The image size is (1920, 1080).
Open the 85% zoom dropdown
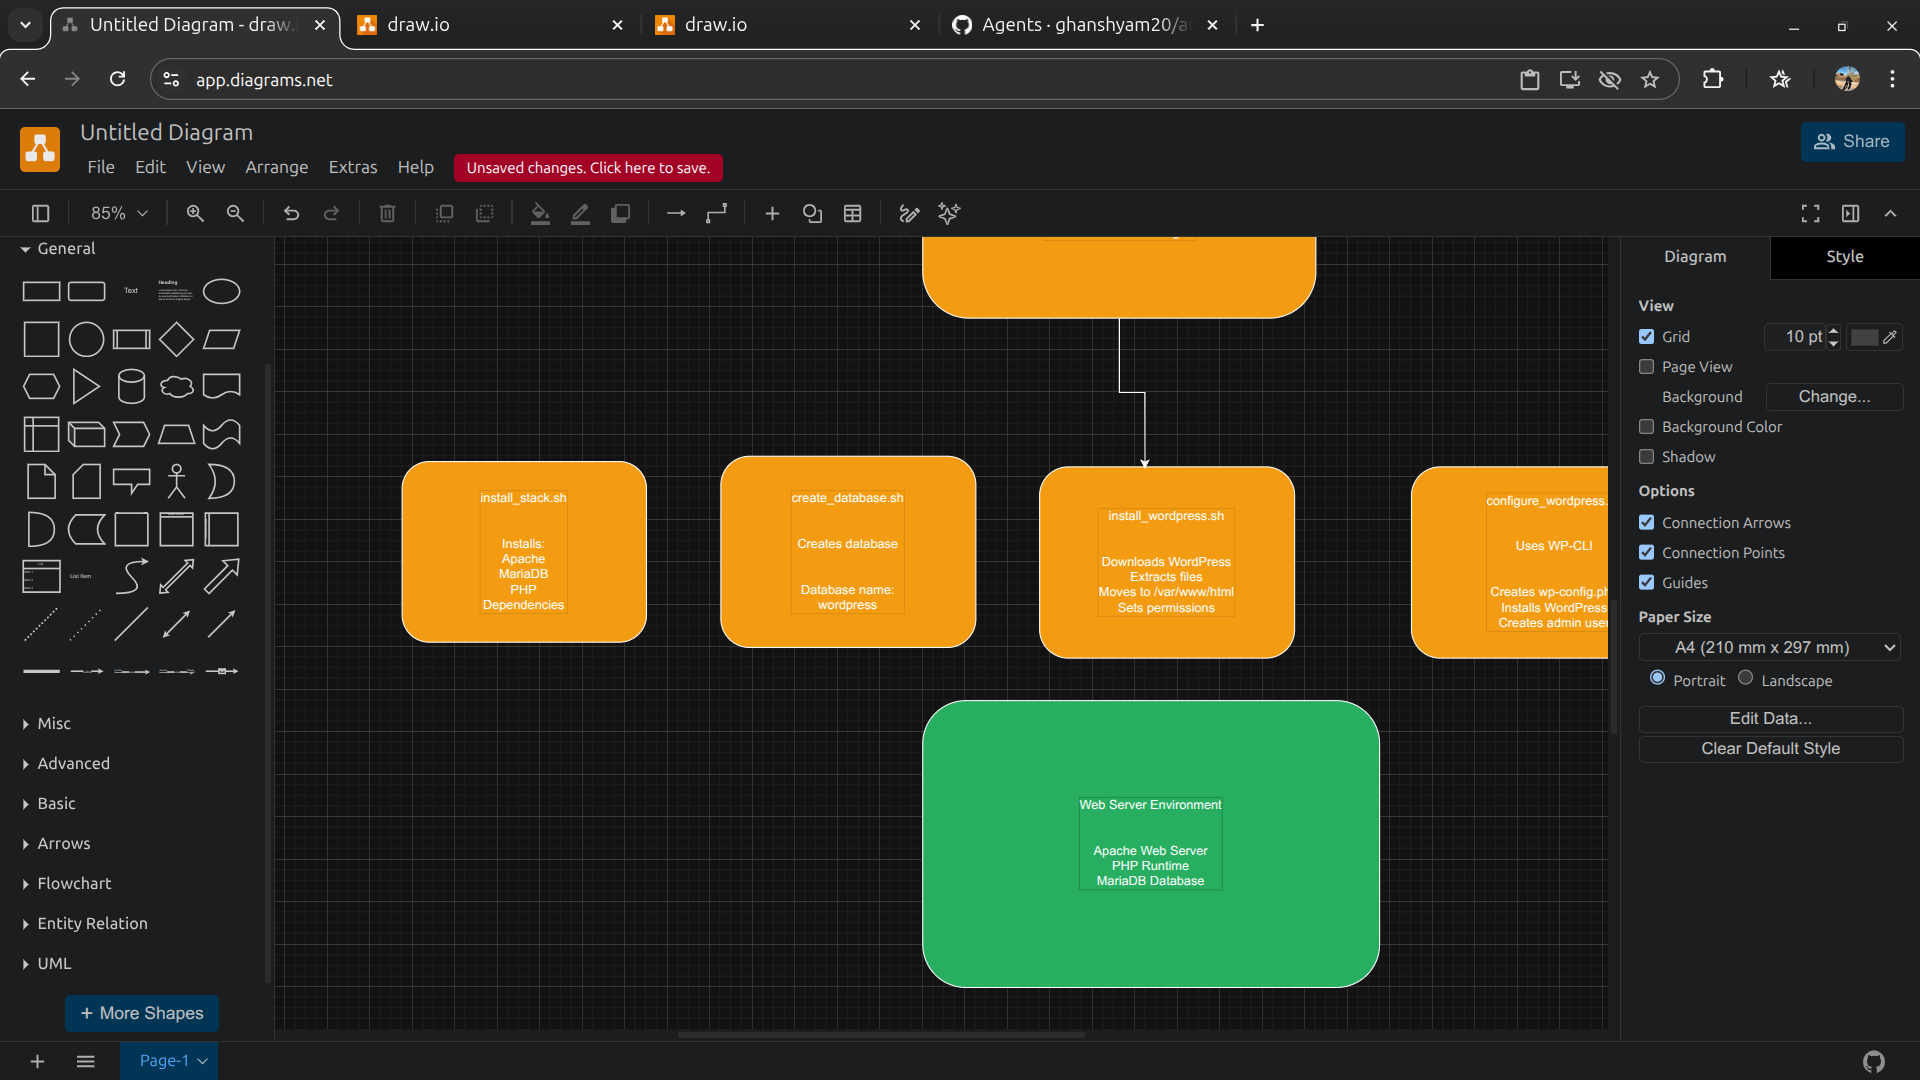119,213
